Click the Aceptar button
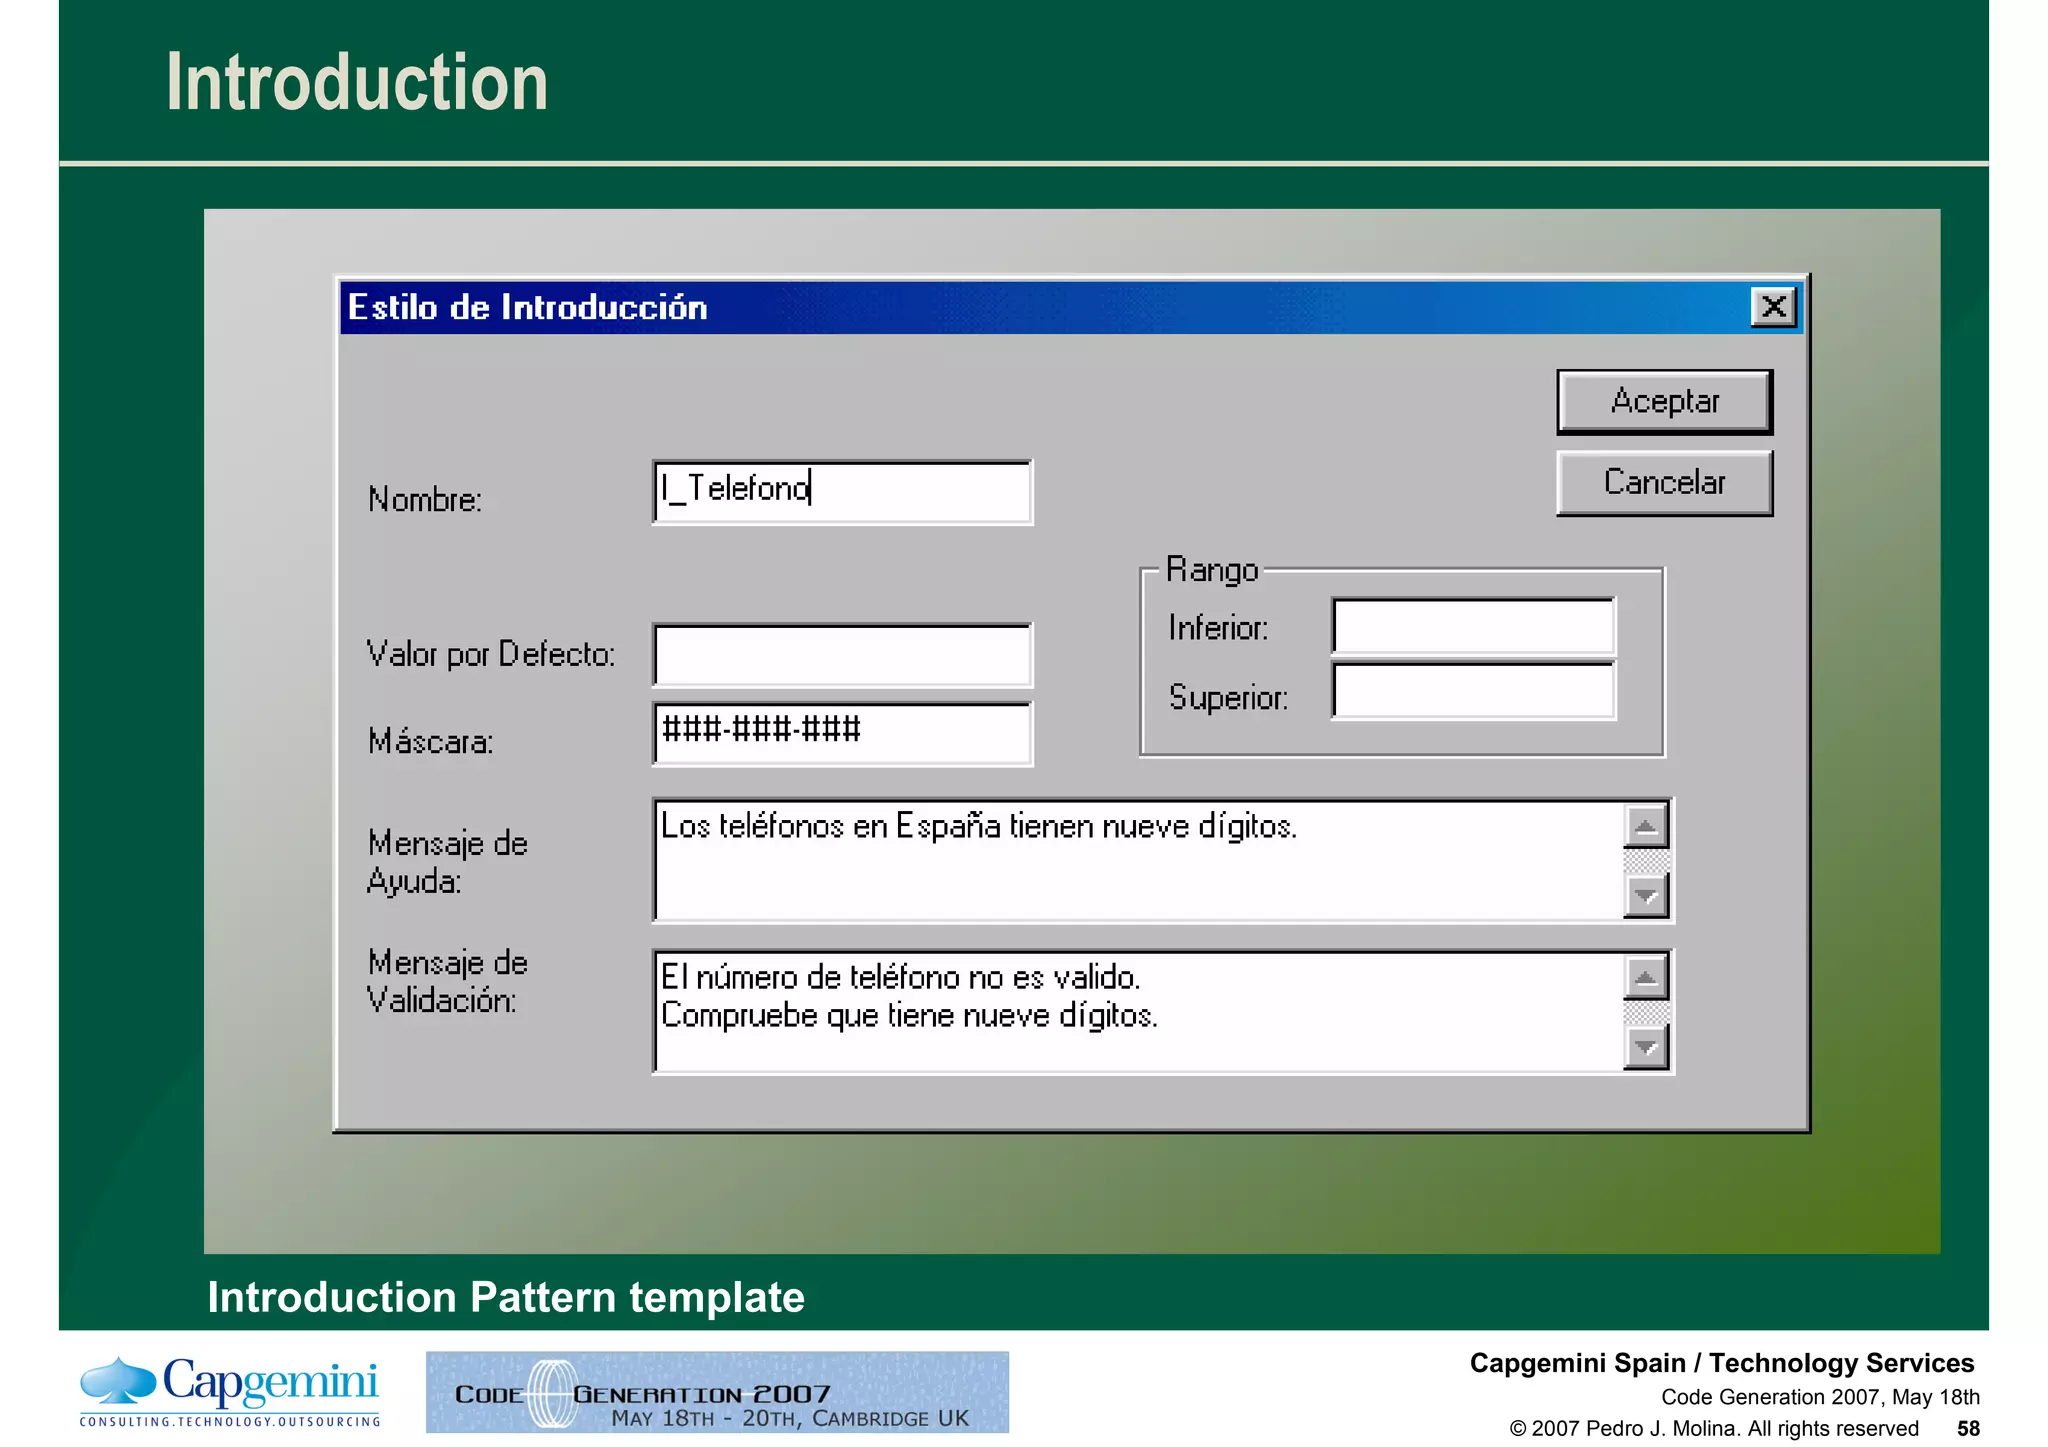This screenshot has width=2048, height=1447. [1664, 402]
